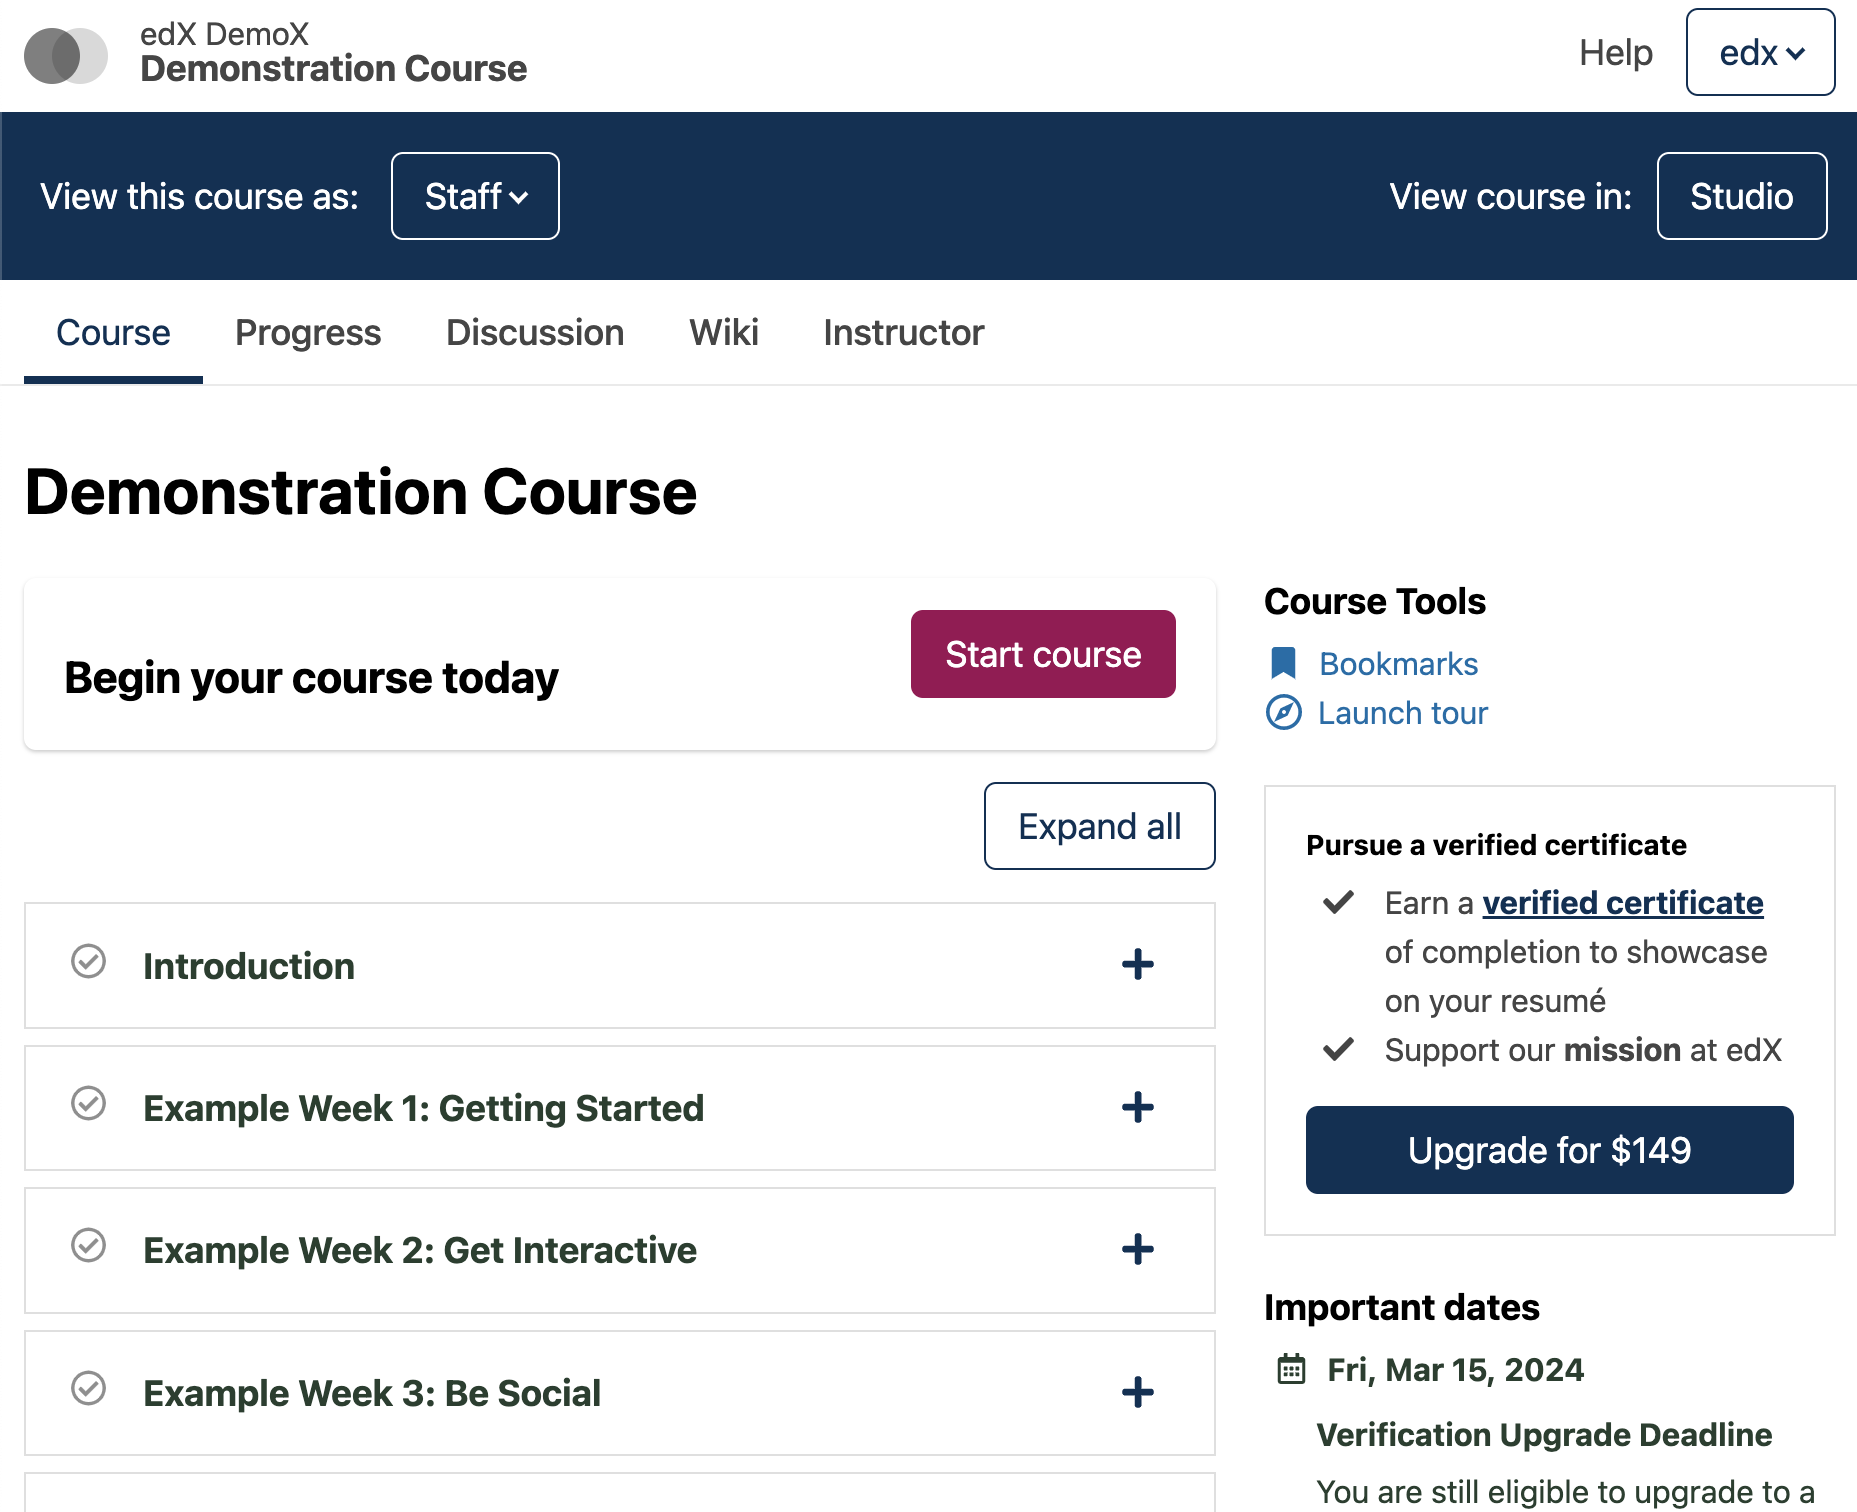Click the Bookmarks icon under Course Tools
The height and width of the screenshot is (1512, 1857).
point(1283,663)
